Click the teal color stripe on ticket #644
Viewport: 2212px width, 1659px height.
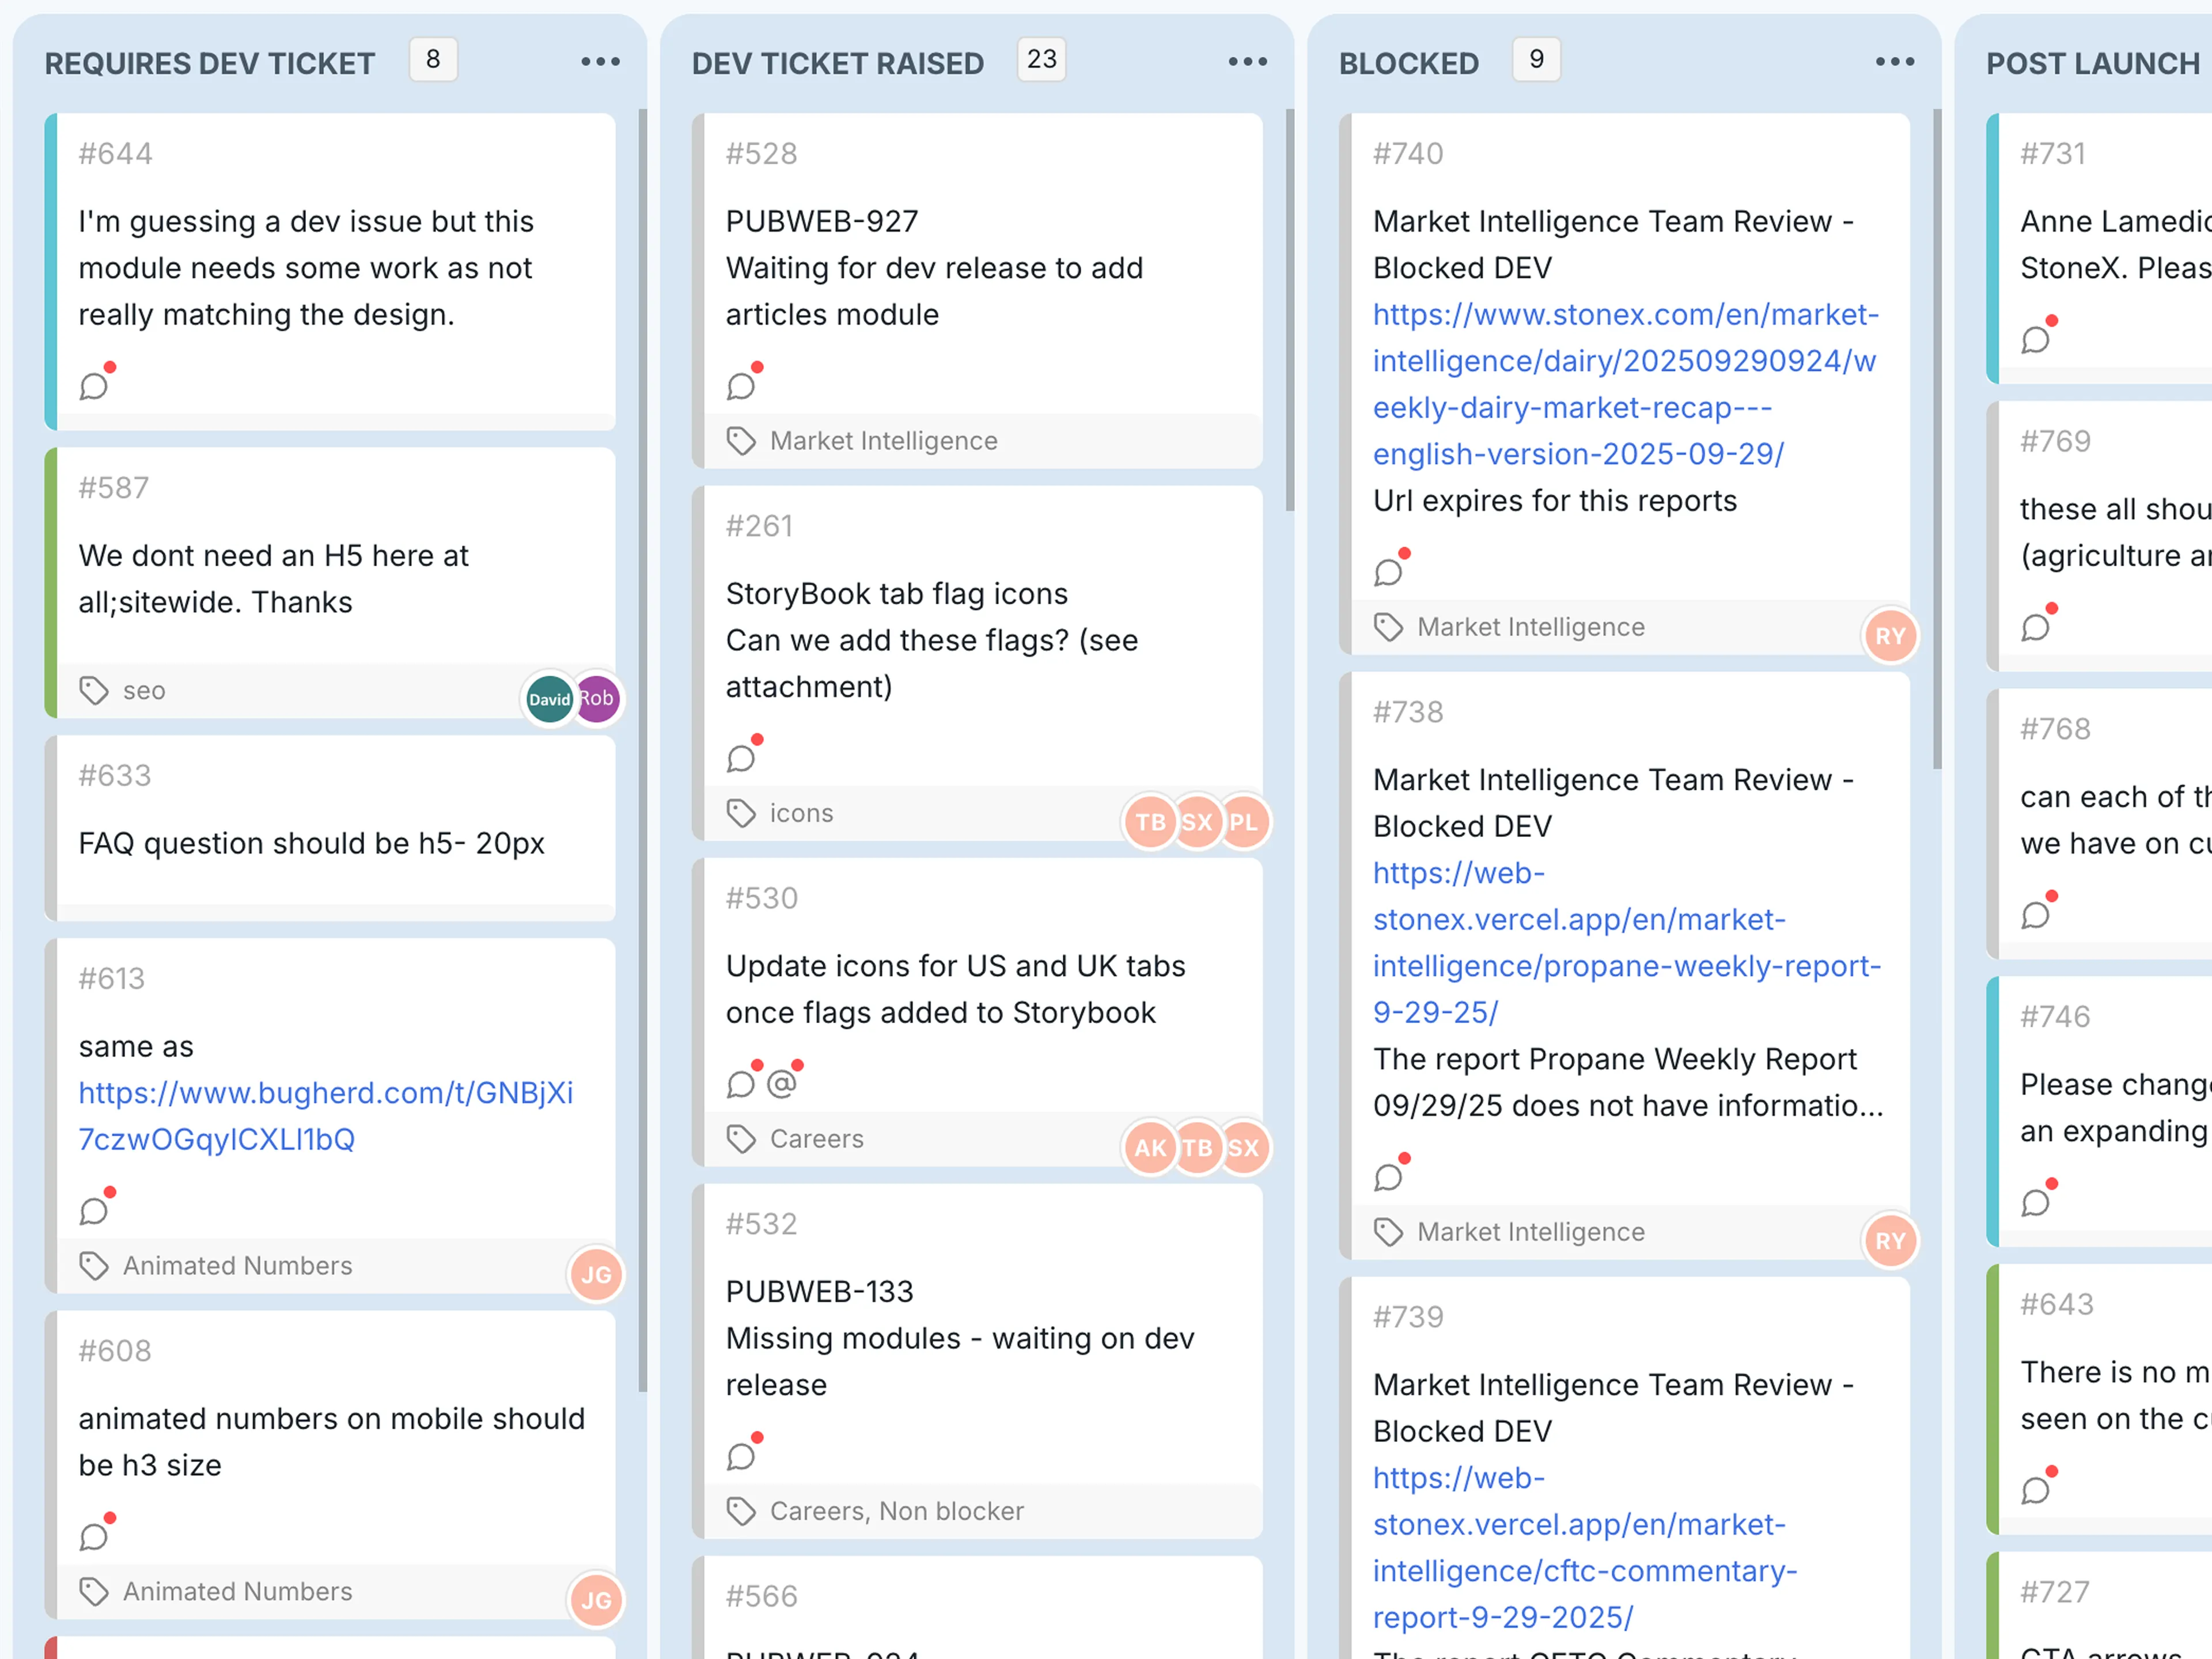point(51,271)
